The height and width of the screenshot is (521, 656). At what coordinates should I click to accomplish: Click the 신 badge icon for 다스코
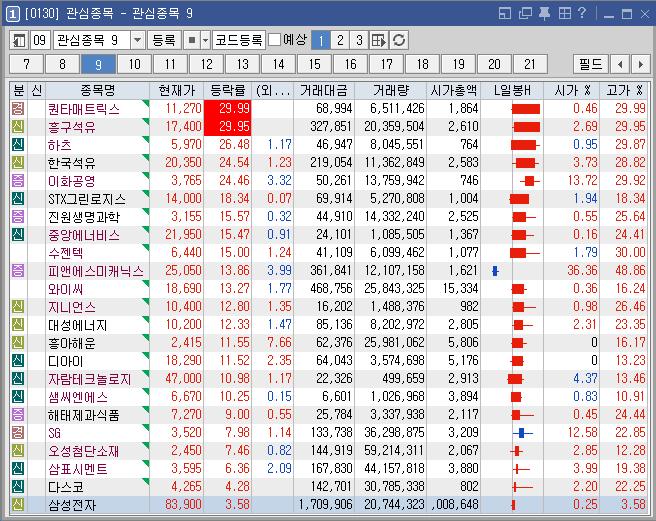pyautogui.click(x=18, y=486)
